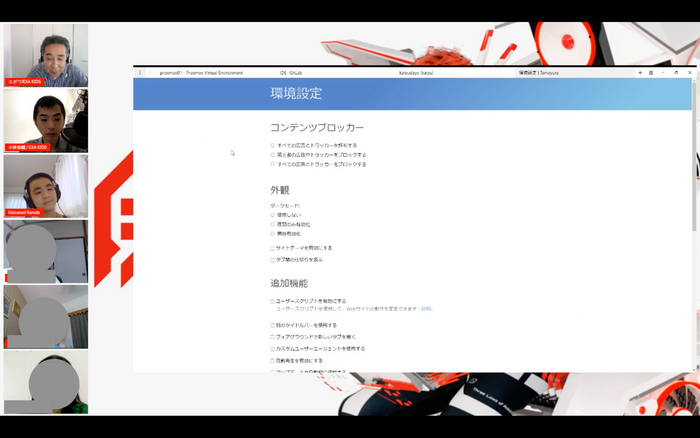
Task: Open the browser menu icon beside plus
Action: [651, 72]
